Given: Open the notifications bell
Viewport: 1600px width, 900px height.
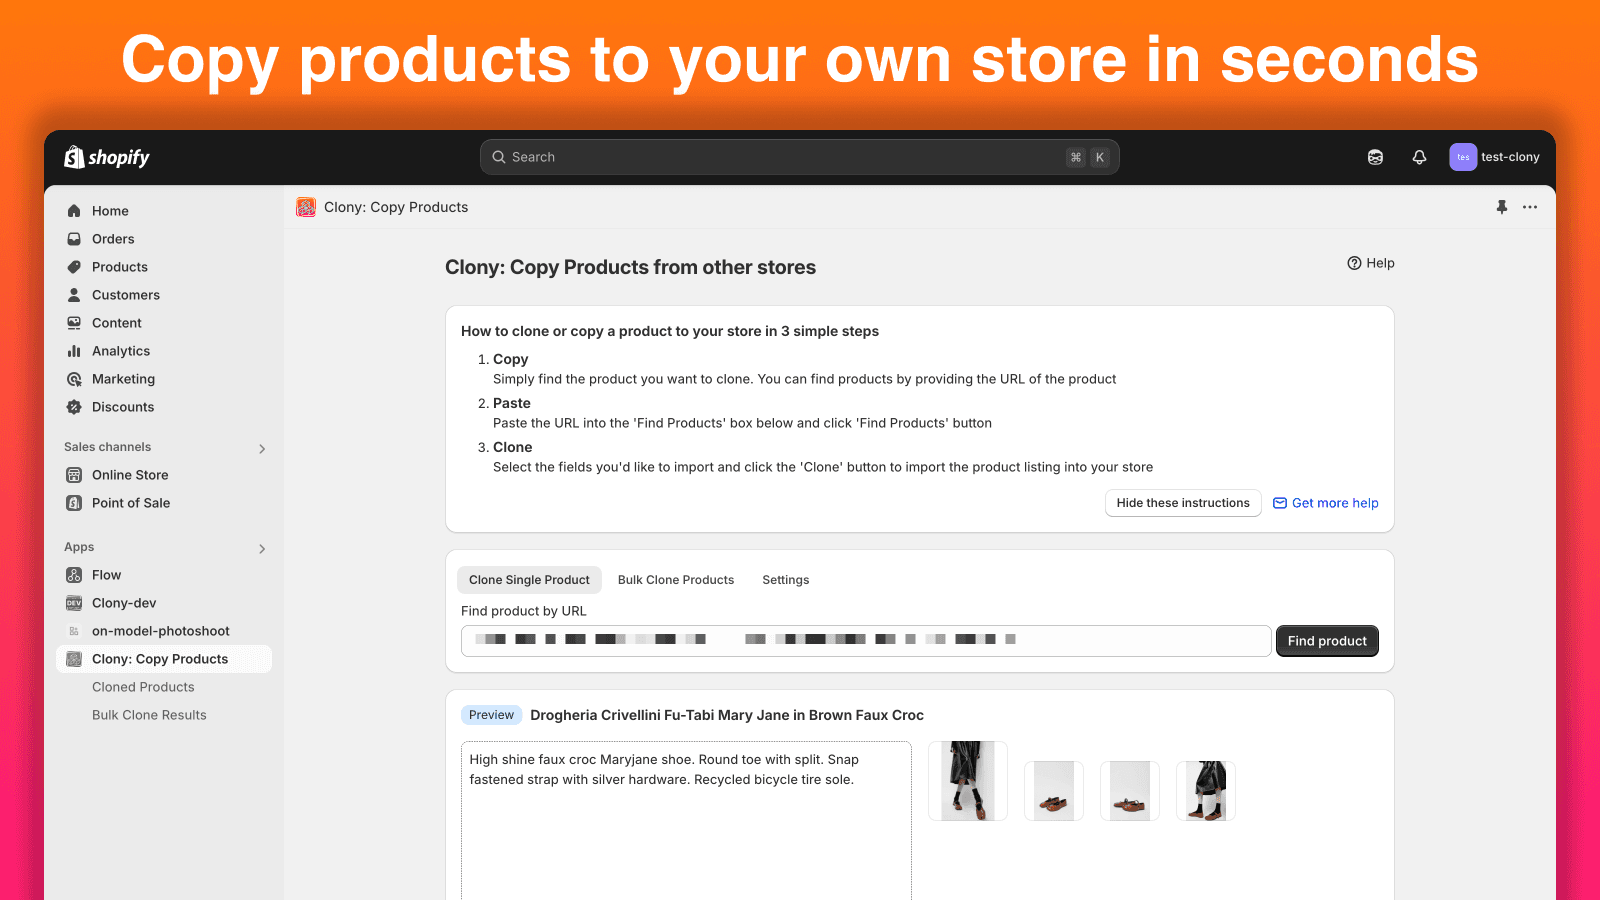Looking at the screenshot, I should pyautogui.click(x=1419, y=157).
